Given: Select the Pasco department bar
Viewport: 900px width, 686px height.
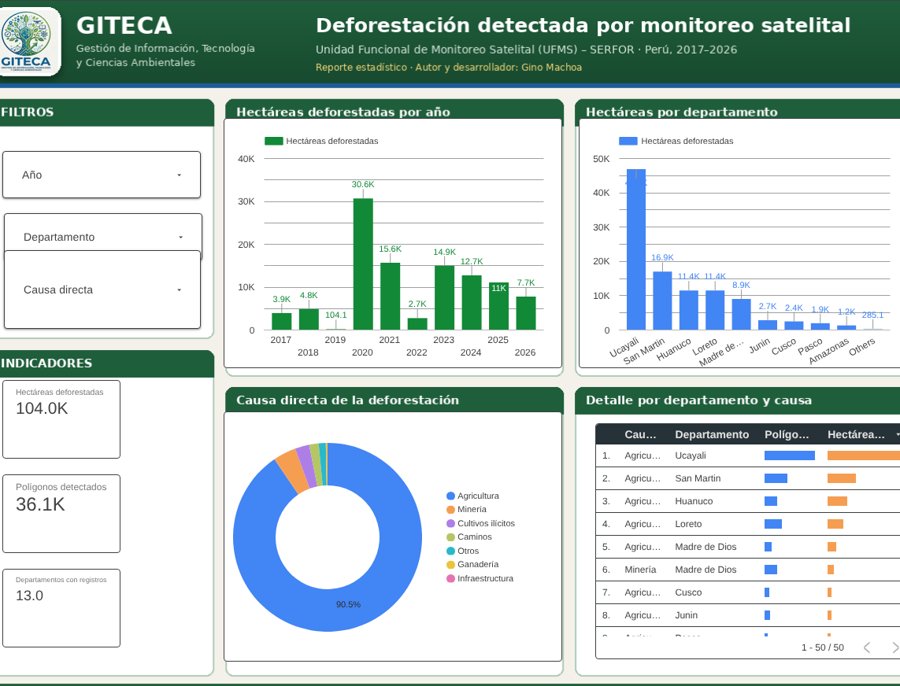Looking at the screenshot, I should pos(820,327).
